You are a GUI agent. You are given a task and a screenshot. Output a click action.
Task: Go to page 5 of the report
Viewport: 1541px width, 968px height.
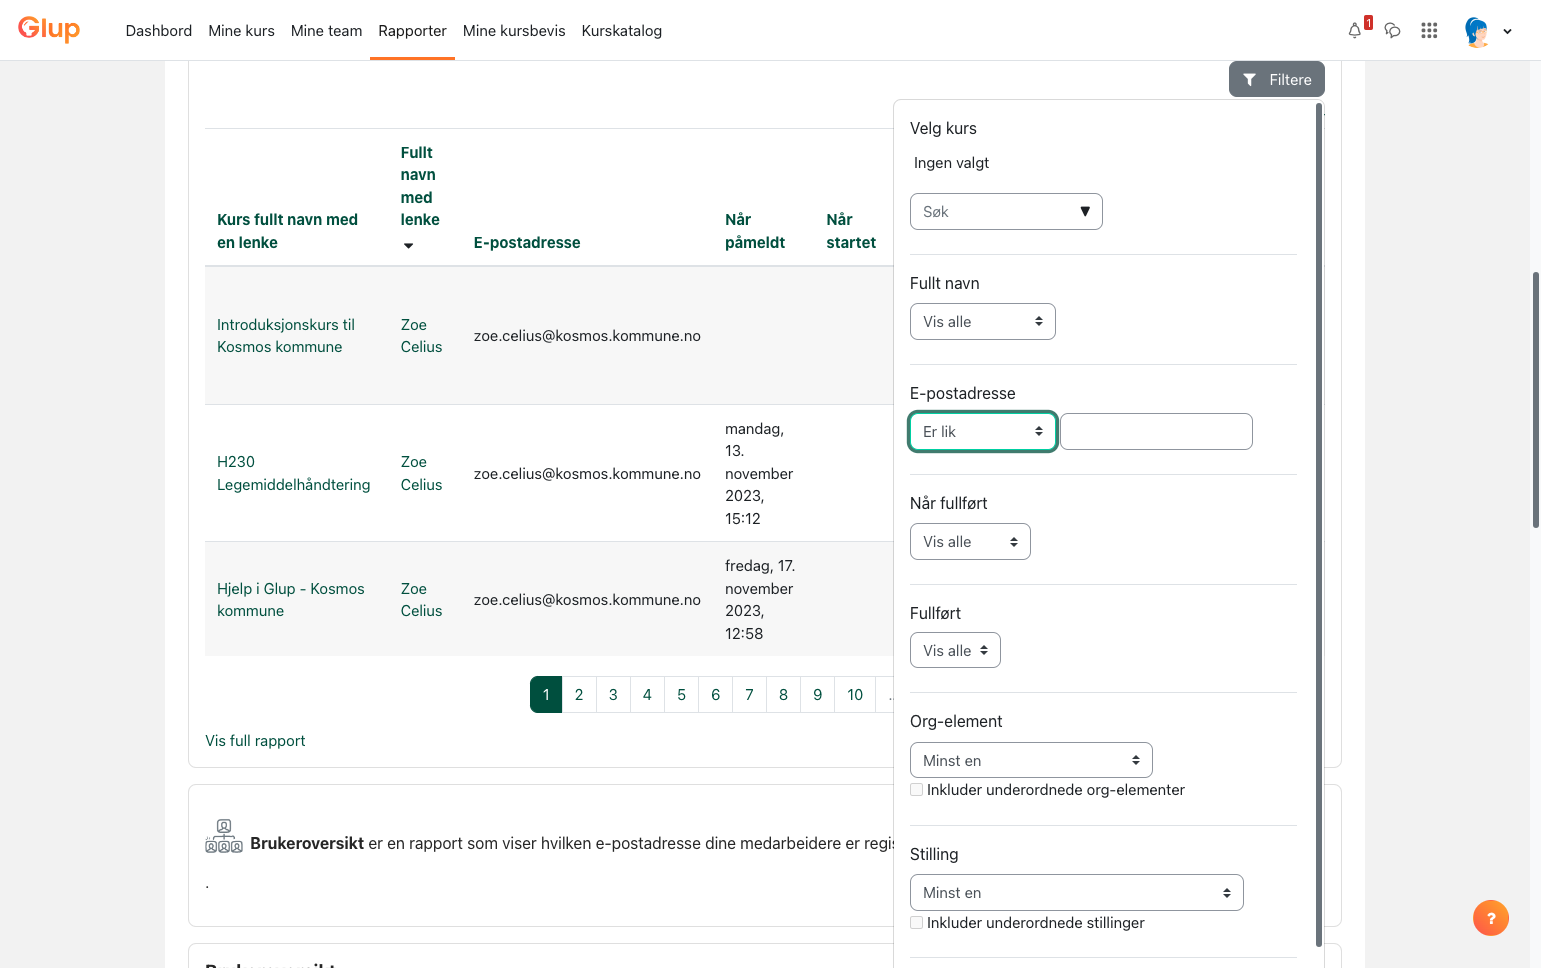(x=681, y=695)
